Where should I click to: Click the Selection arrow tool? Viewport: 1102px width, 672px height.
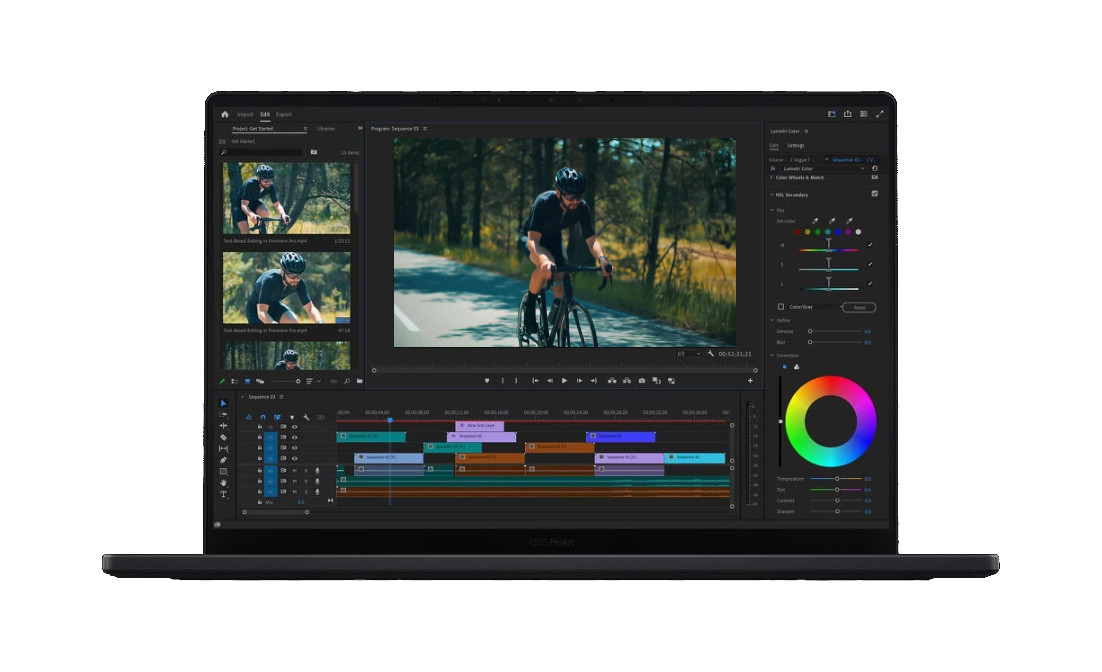pyautogui.click(x=223, y=403)
